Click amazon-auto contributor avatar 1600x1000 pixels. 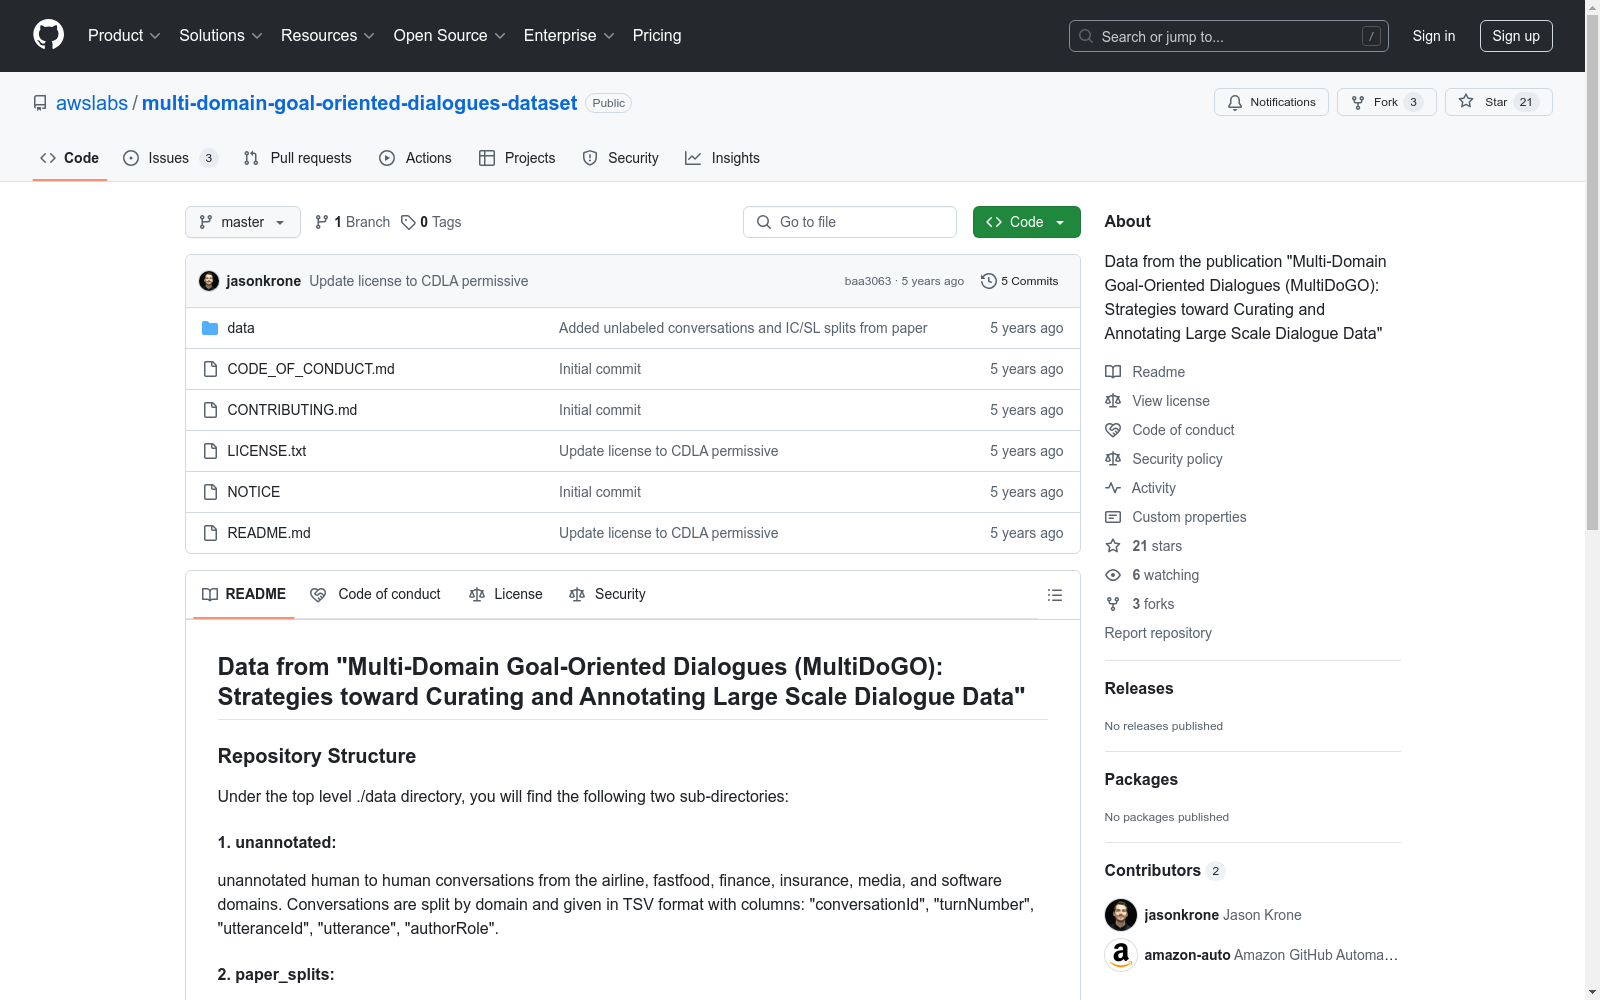(x=1121, y=955)
